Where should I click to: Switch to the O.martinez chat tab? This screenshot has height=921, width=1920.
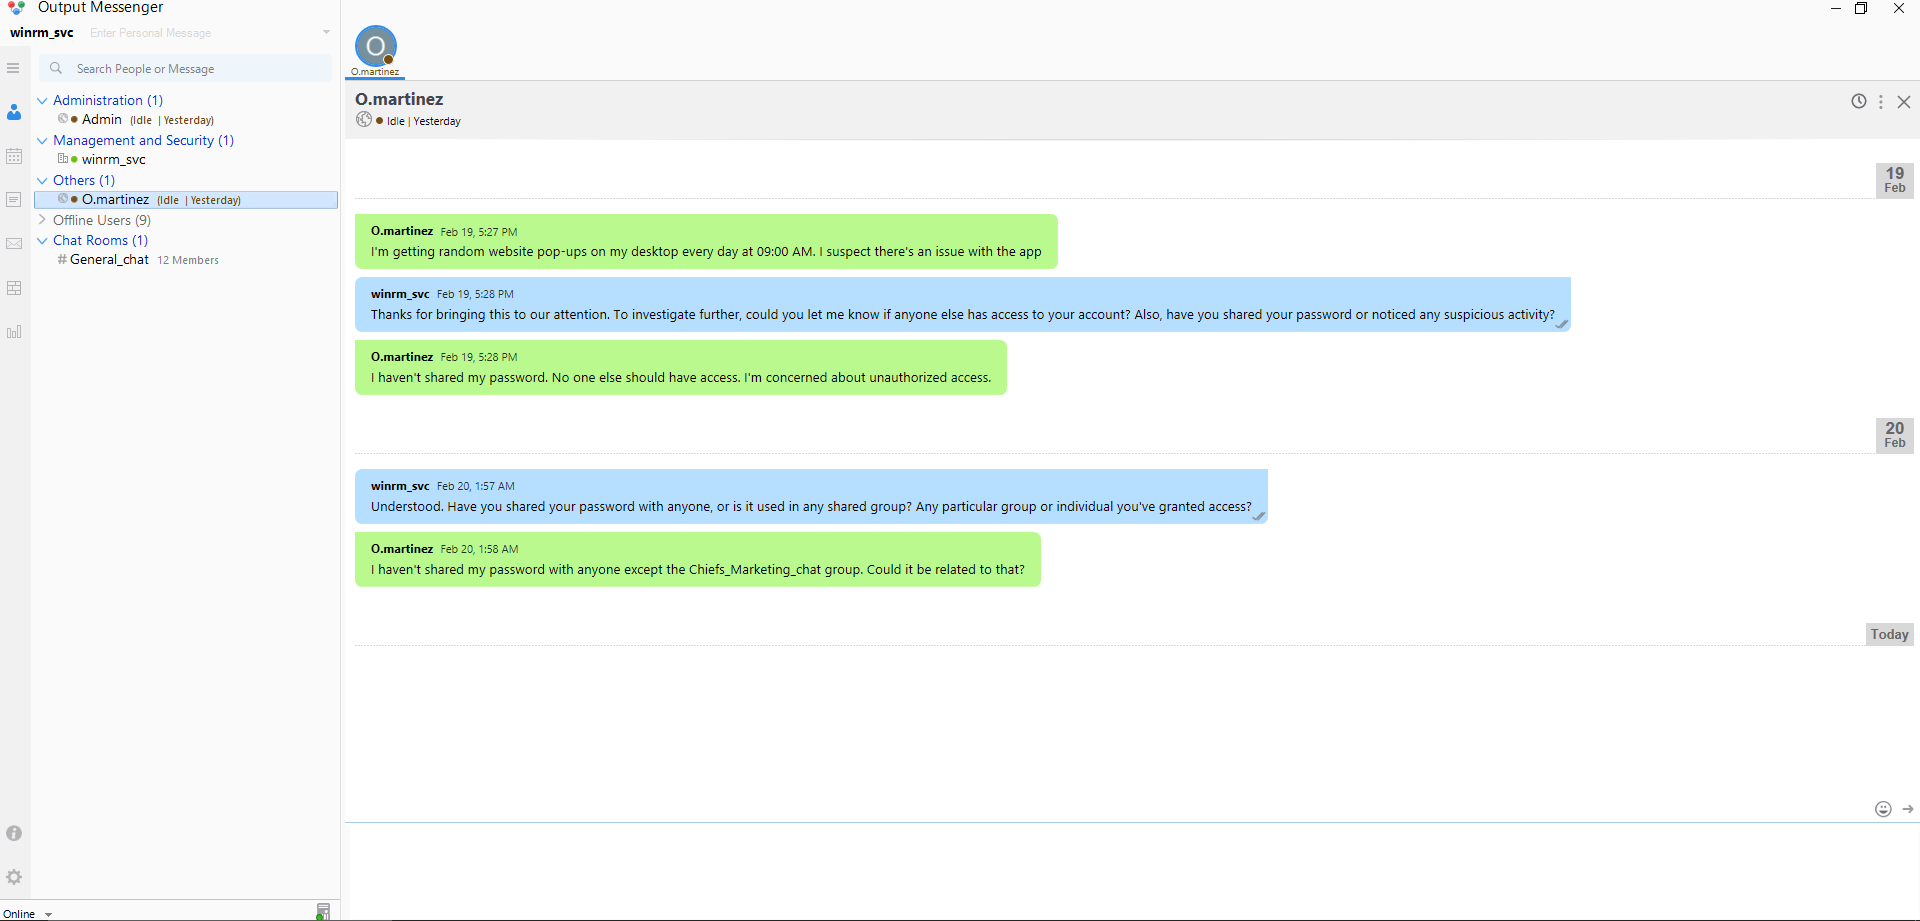pos(376,50)
